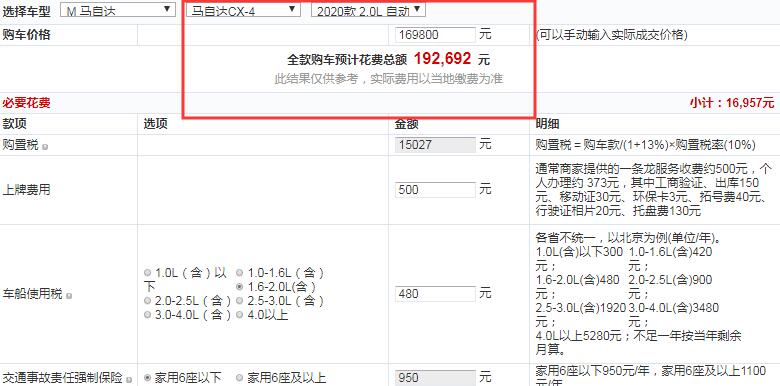The height and width of the screenshot is (386, 780).
Task: Click the 购车价格 row label
Action: click(26, 35)
